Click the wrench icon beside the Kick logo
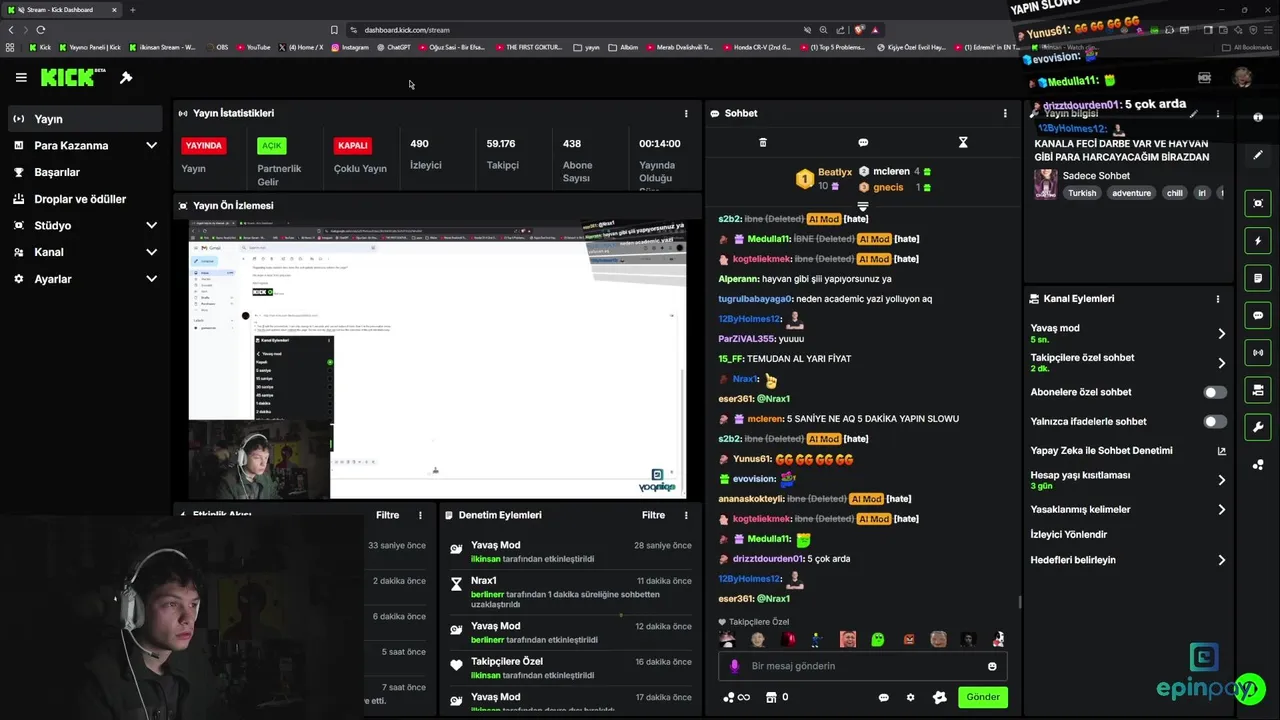The image size is (1280, 720). coord(126,77)
